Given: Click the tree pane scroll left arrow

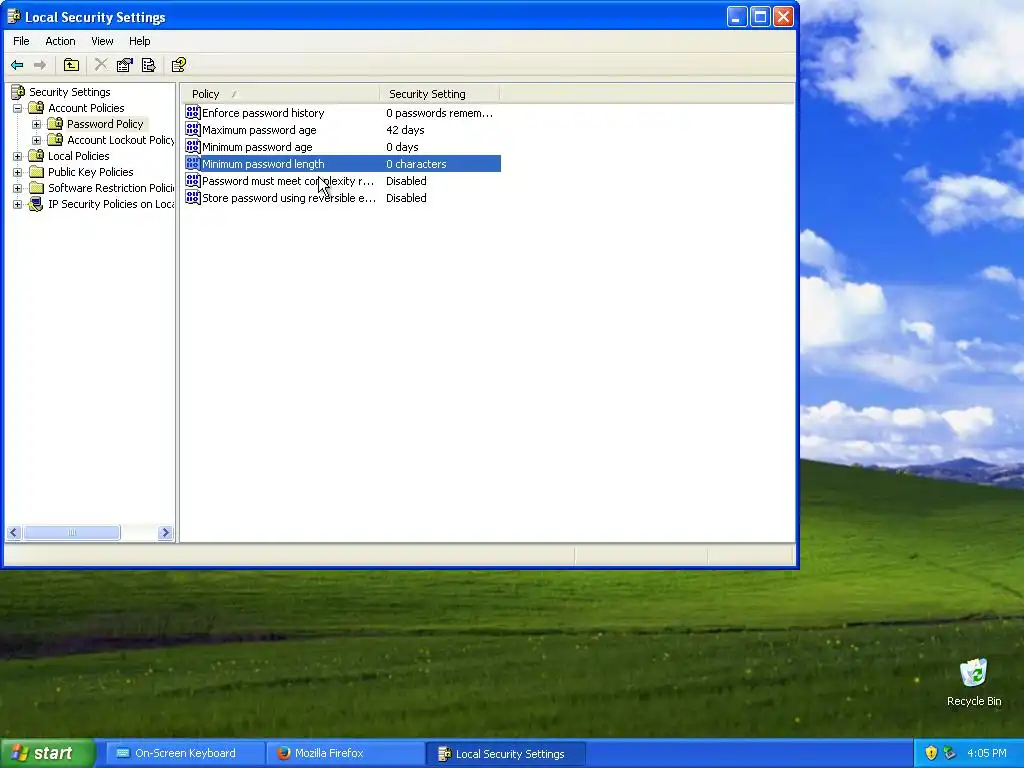Looking at the screenshot, I should coord(14,533).
